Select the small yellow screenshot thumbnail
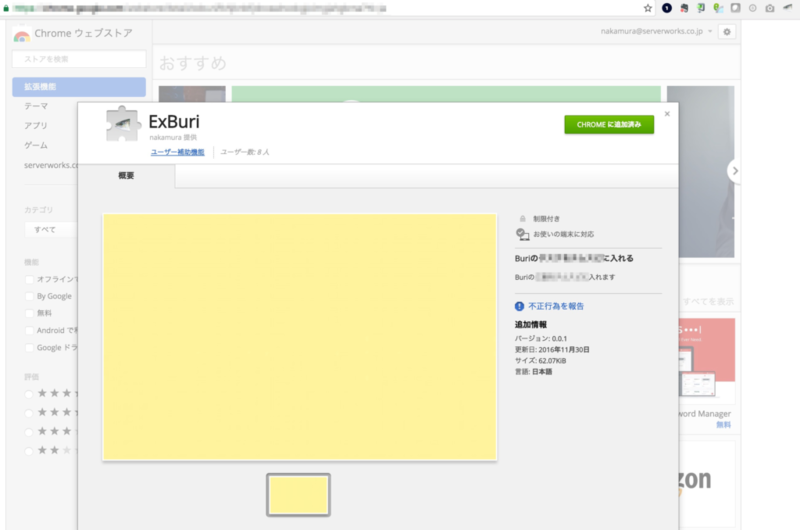This screenshot has width=800, height=530. coord(298,495)
